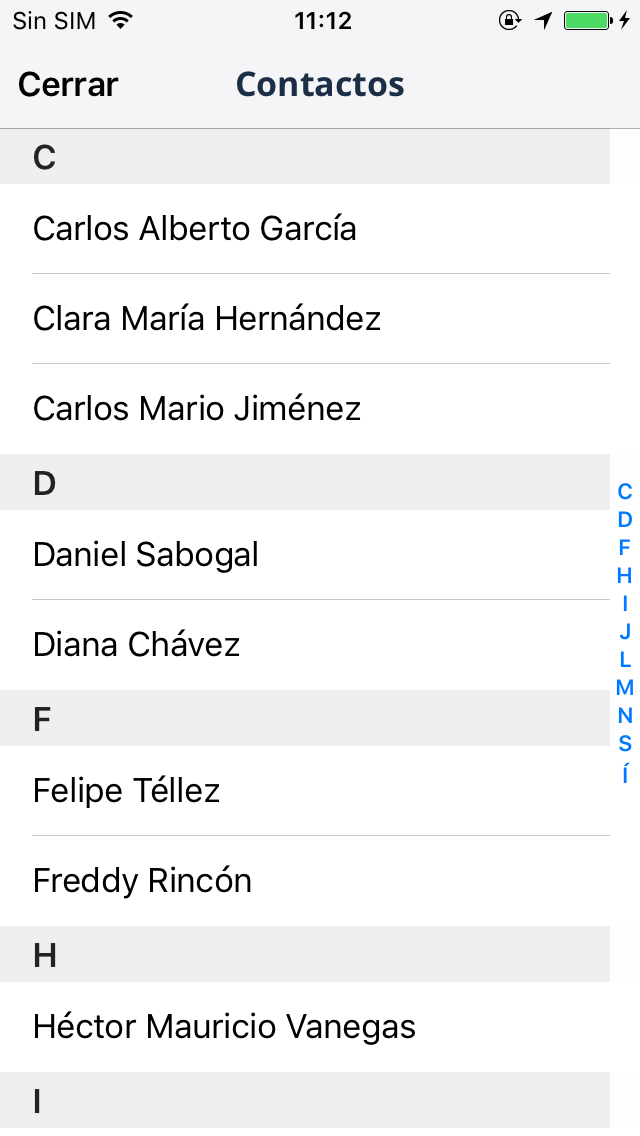Screen dimensions: 640x1136
Task: Tap Cerrar to close the contact picker
Action: point(66,85)
